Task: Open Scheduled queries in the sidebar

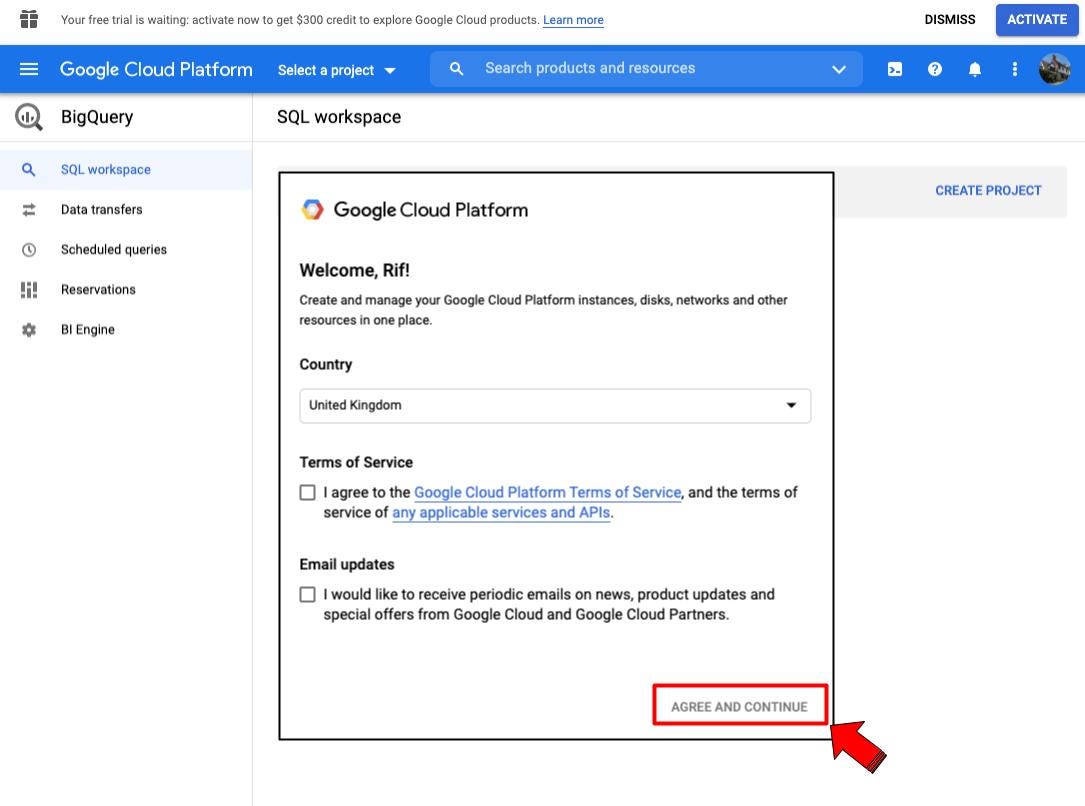Action: (x=126, y=250)
